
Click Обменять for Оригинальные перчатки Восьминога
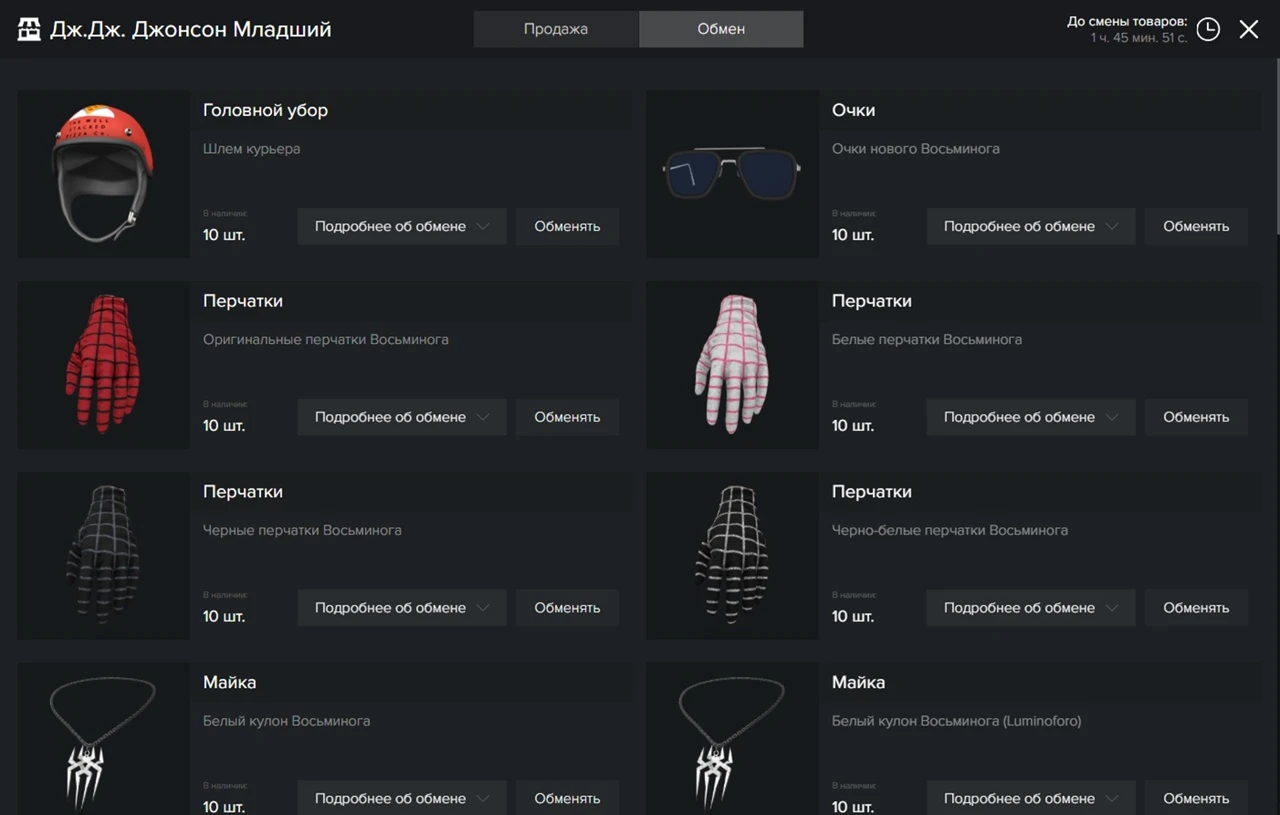tap(567, 417)
